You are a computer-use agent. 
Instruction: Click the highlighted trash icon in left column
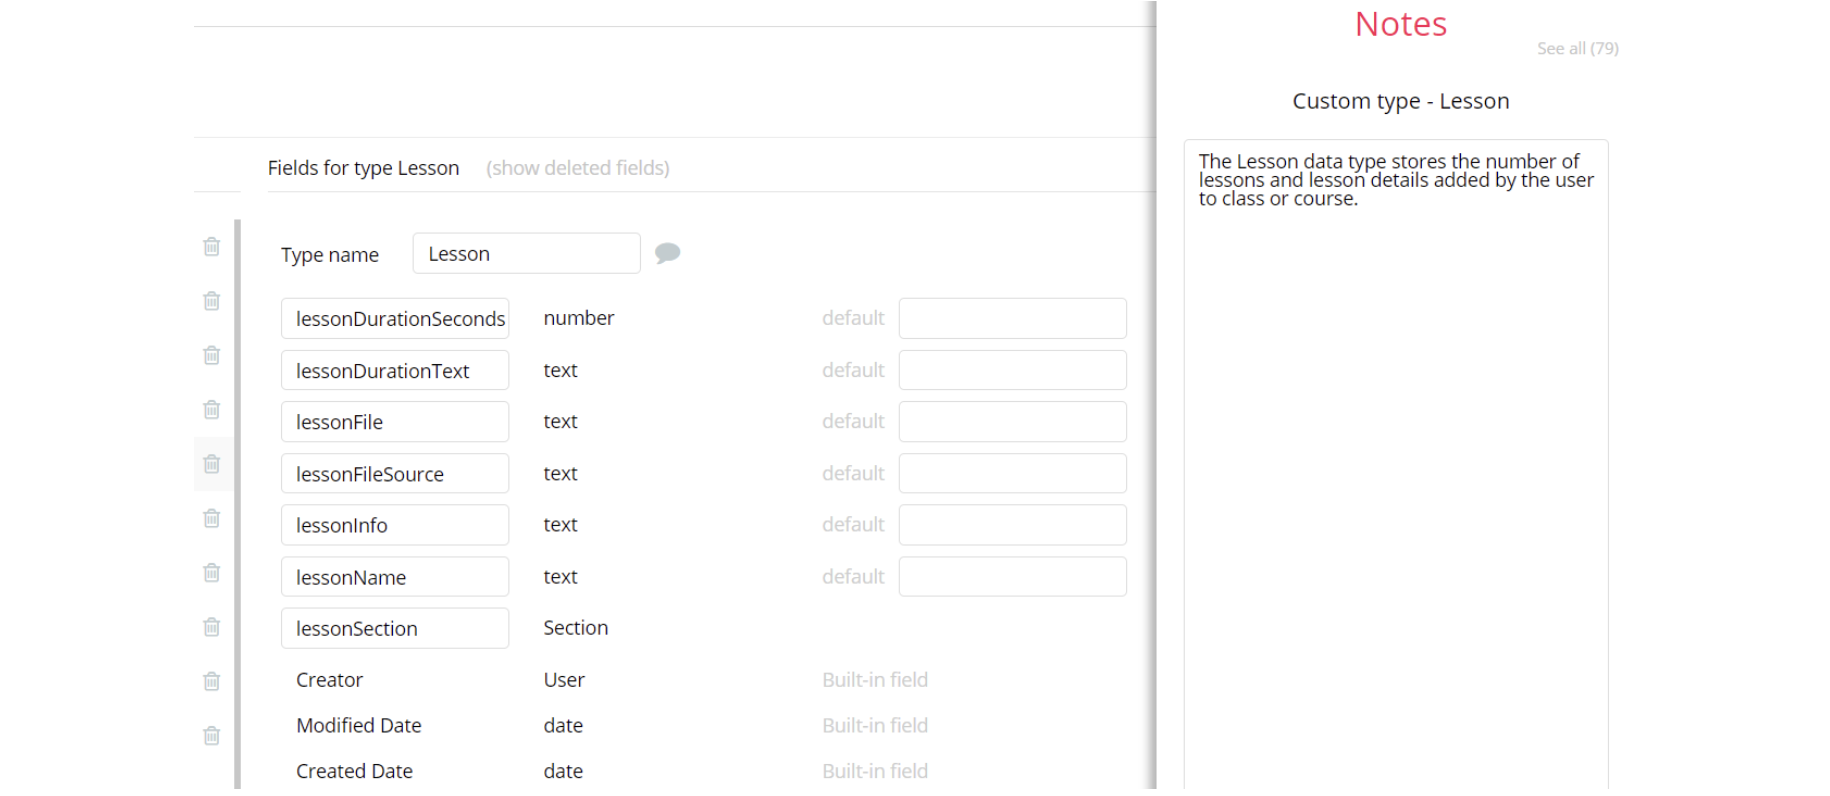[x=211, y=464]
